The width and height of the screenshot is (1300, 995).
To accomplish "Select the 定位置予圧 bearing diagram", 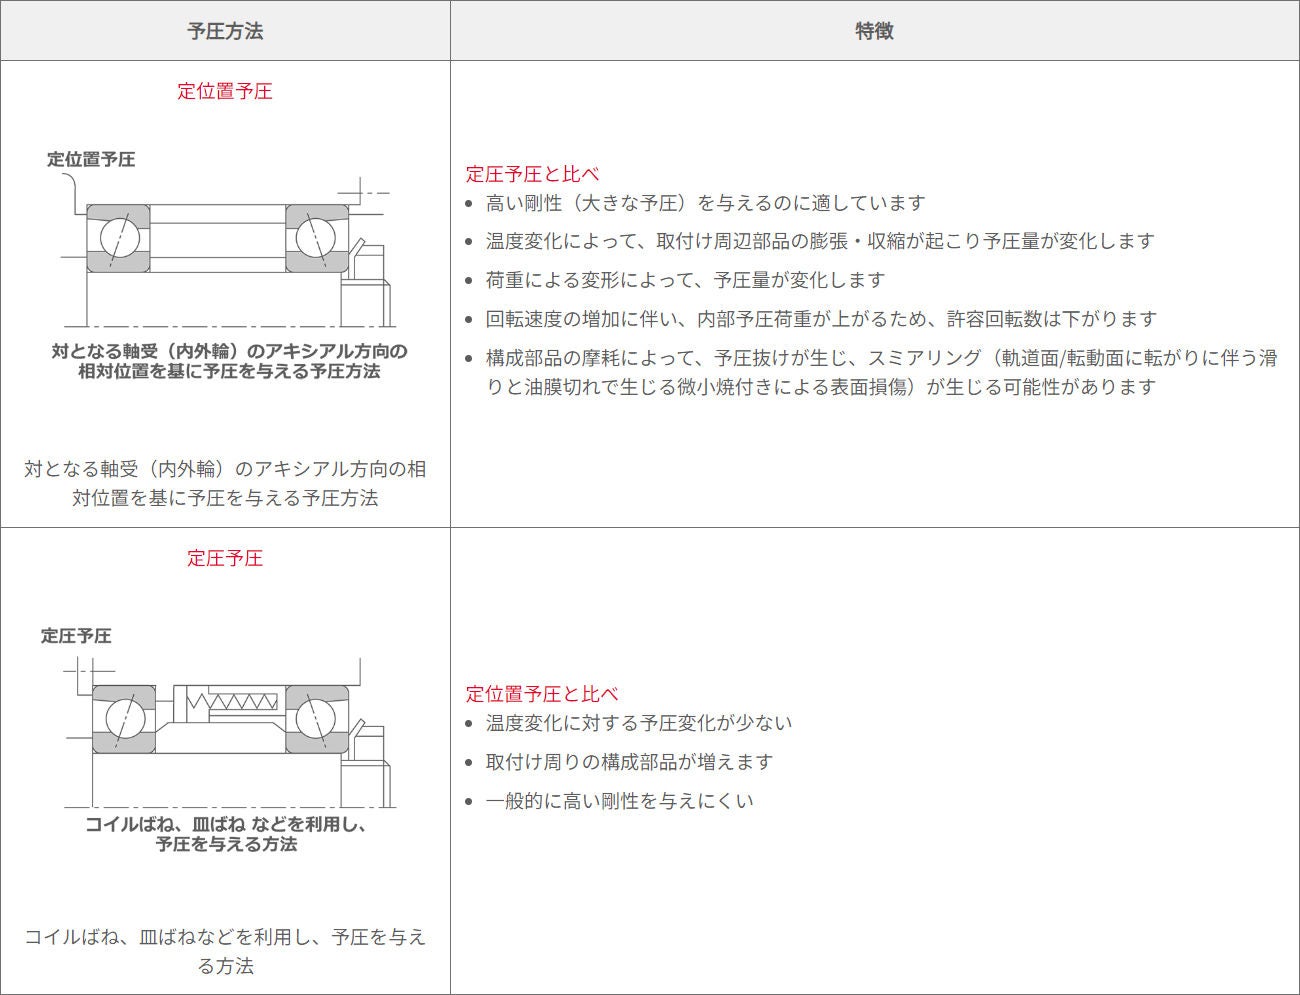I will (x=225, y=250).
